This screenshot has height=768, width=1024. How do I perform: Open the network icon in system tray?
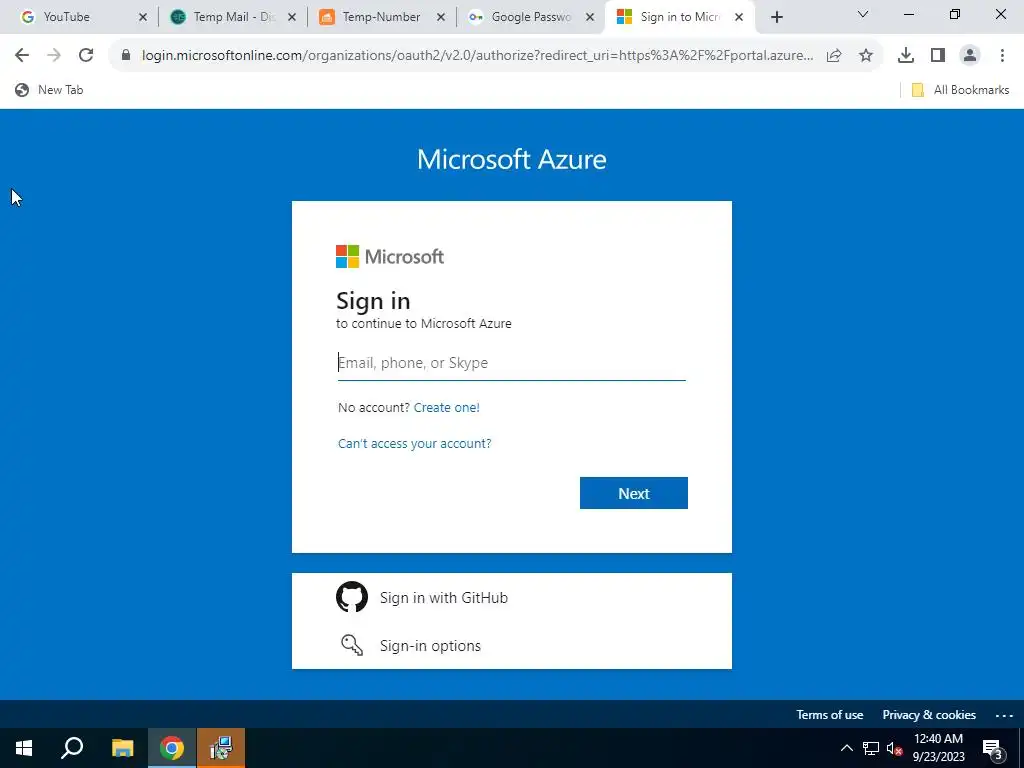[871, 748]
